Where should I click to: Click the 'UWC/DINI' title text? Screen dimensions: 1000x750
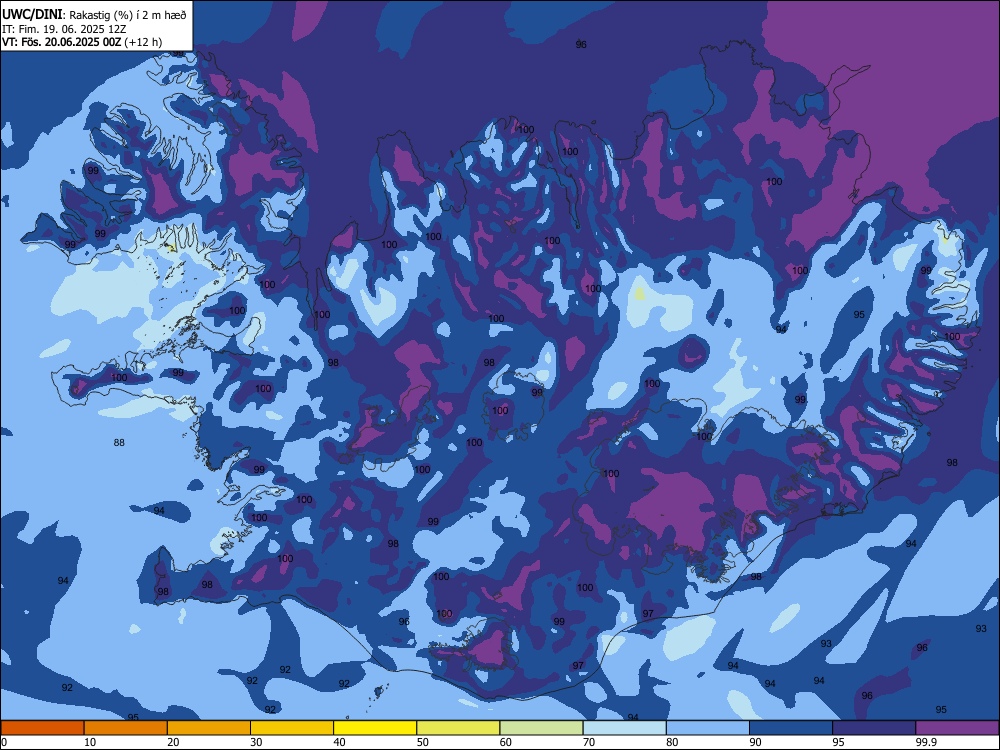click(31, 14)
